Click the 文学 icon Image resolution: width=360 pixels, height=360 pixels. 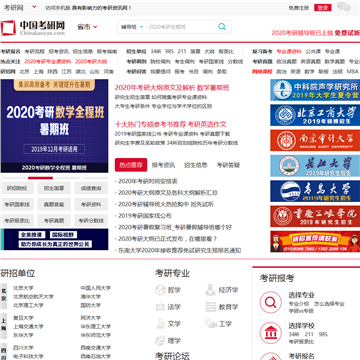[x=160, y=324]
